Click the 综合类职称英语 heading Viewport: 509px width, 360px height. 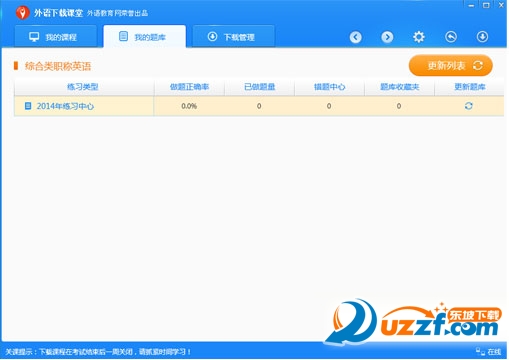point(58,66)
